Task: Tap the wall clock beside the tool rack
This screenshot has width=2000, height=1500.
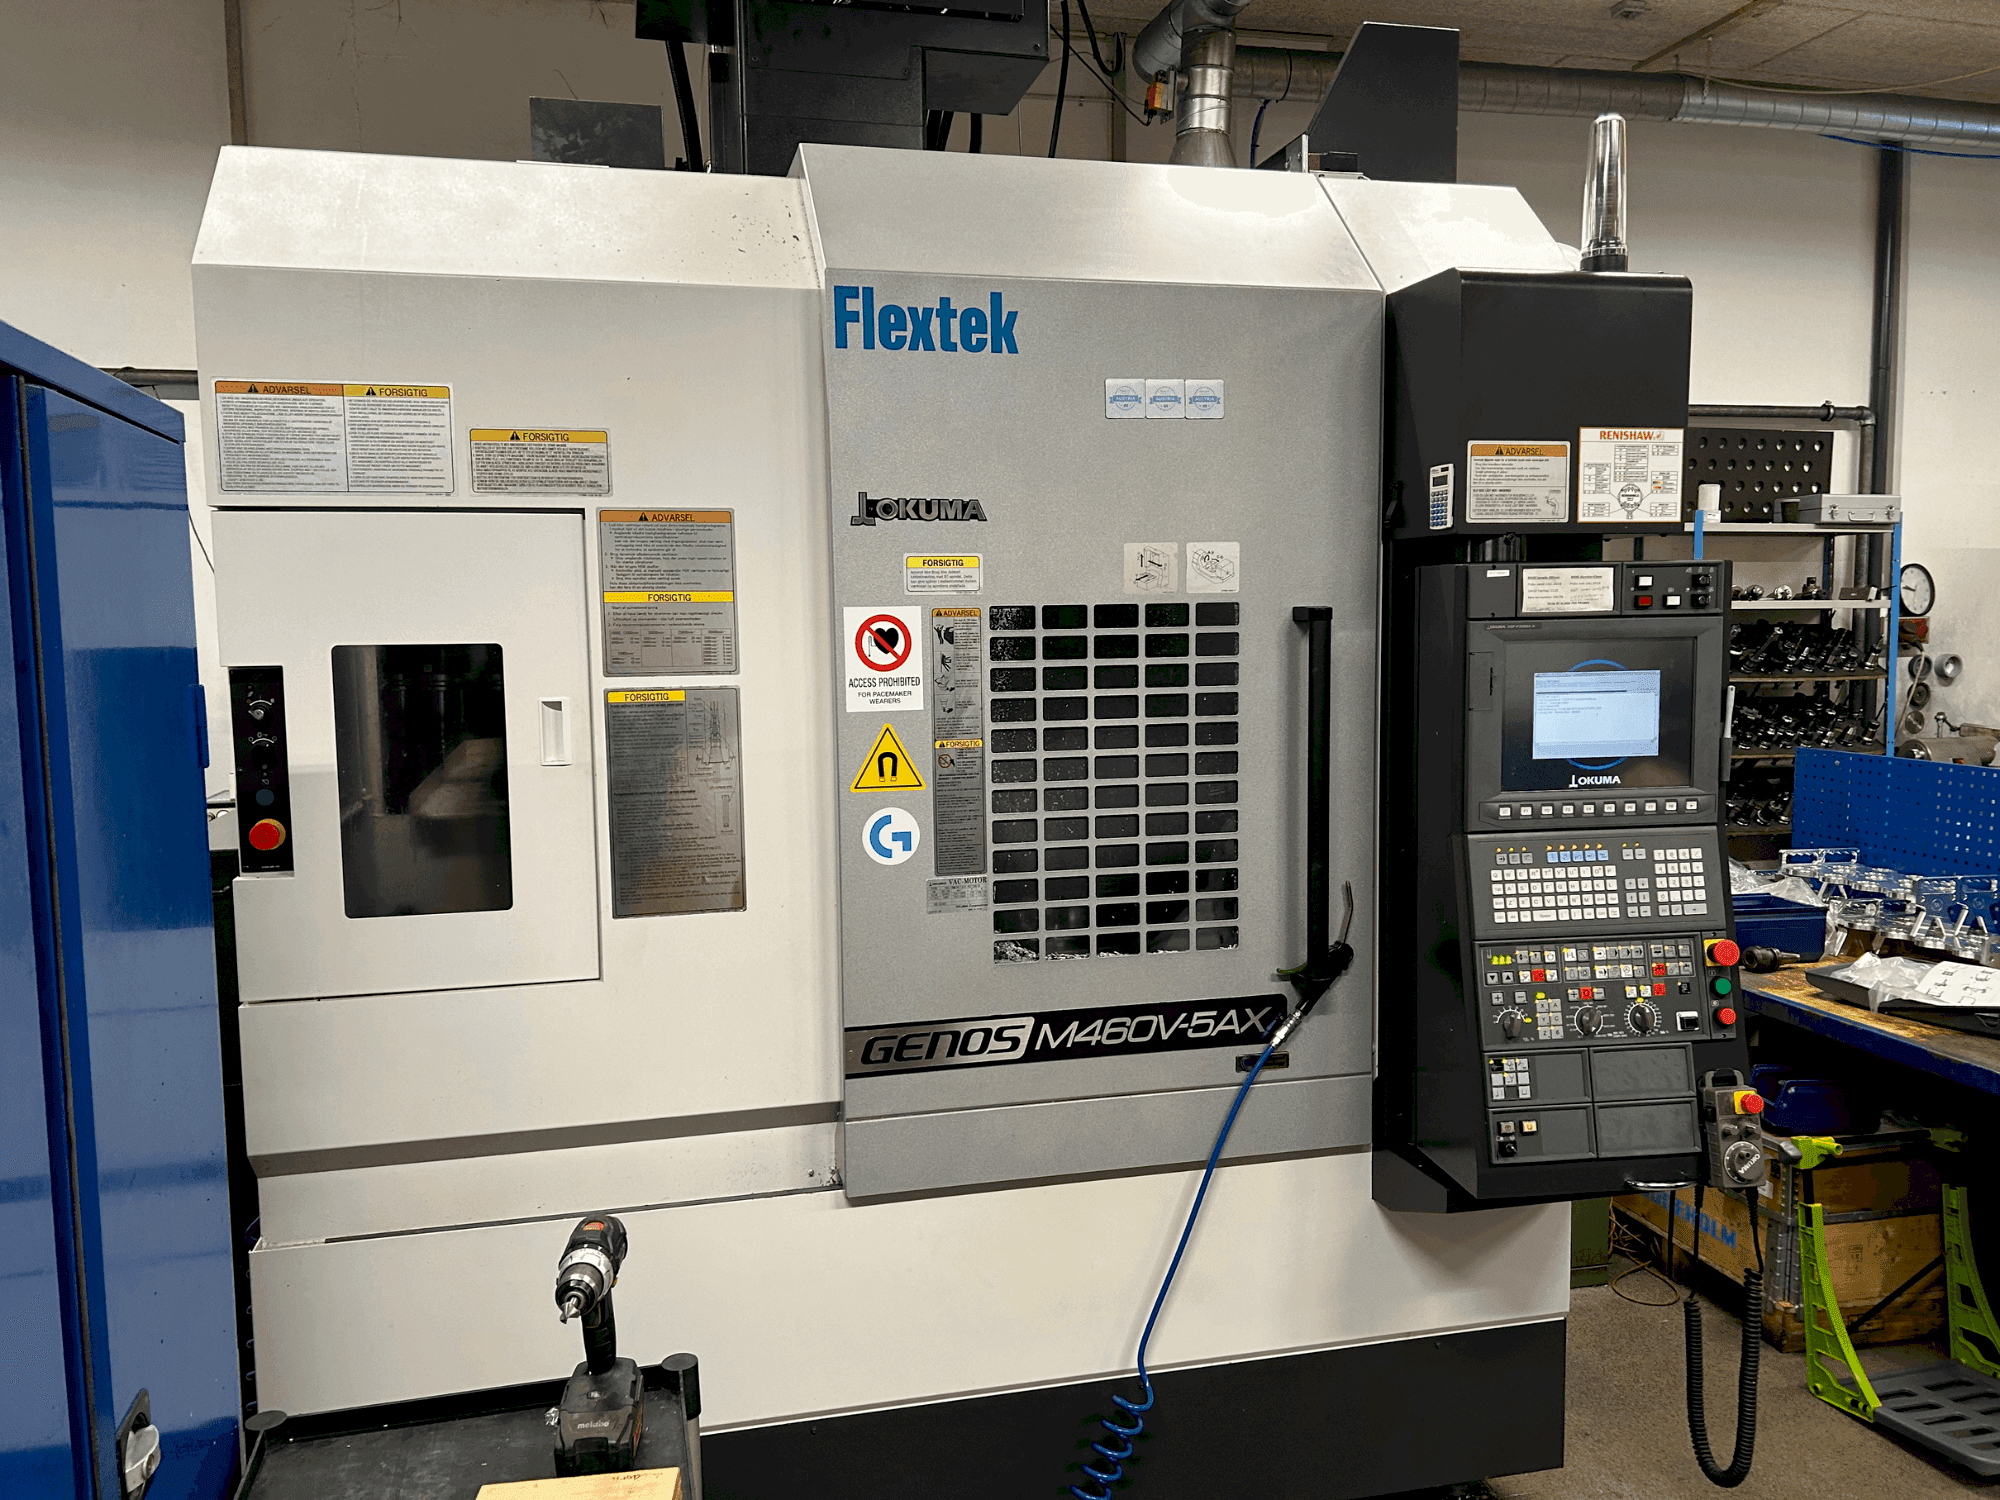Action: [1916, 590]
